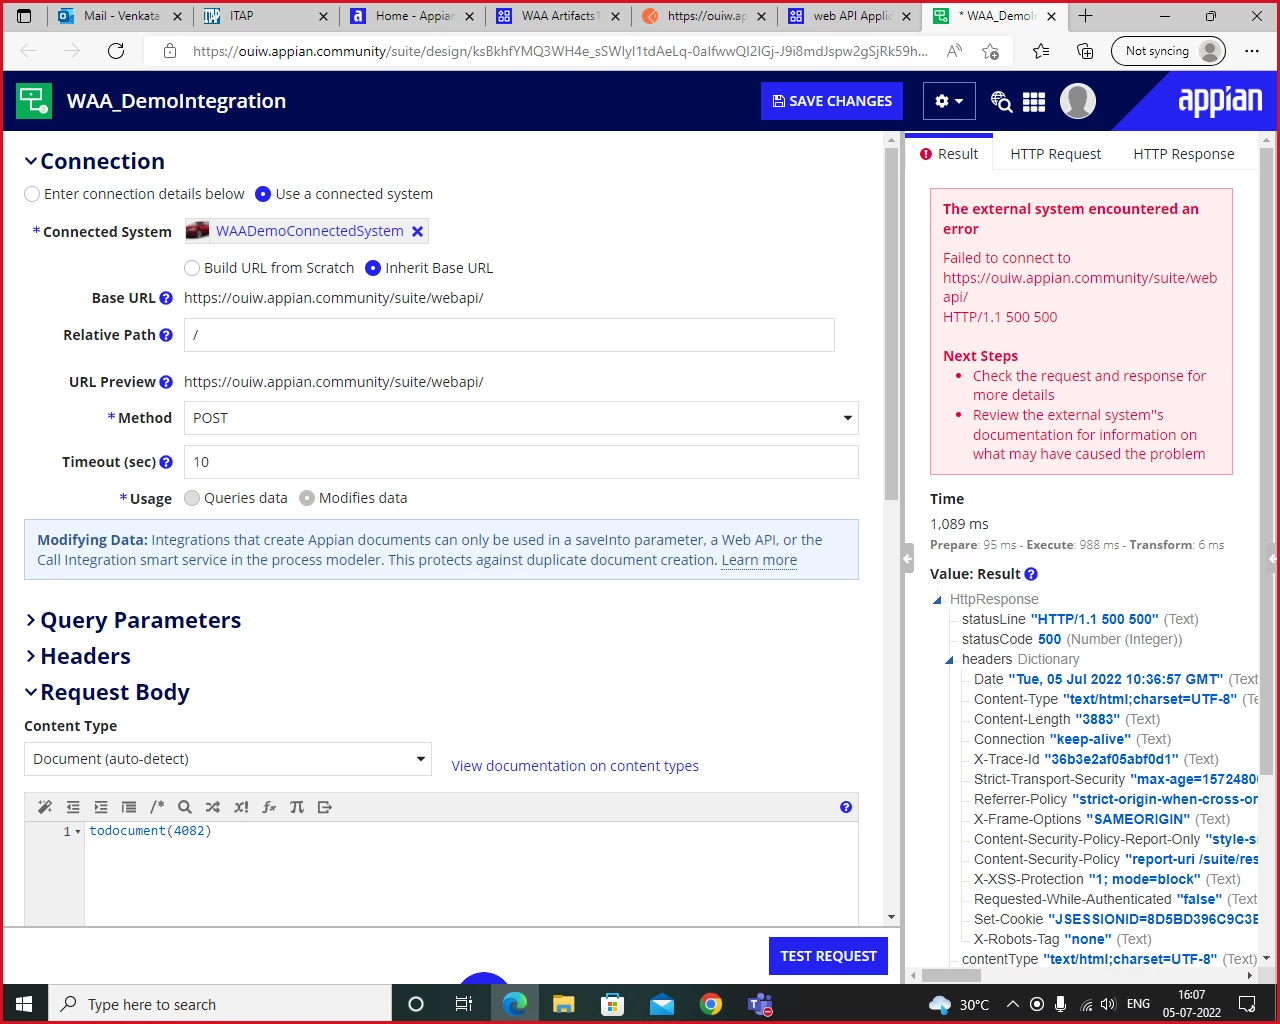Collapse the headers Dictionary node
Screen dimensions: 1280x1024
[949, 660]
